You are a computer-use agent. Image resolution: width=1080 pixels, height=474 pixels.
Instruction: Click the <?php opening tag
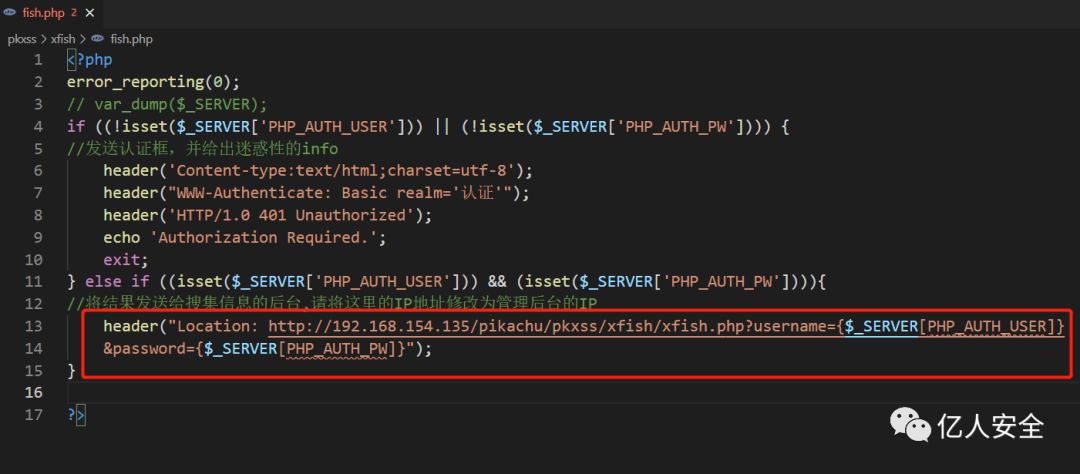[x=90, y=60]
